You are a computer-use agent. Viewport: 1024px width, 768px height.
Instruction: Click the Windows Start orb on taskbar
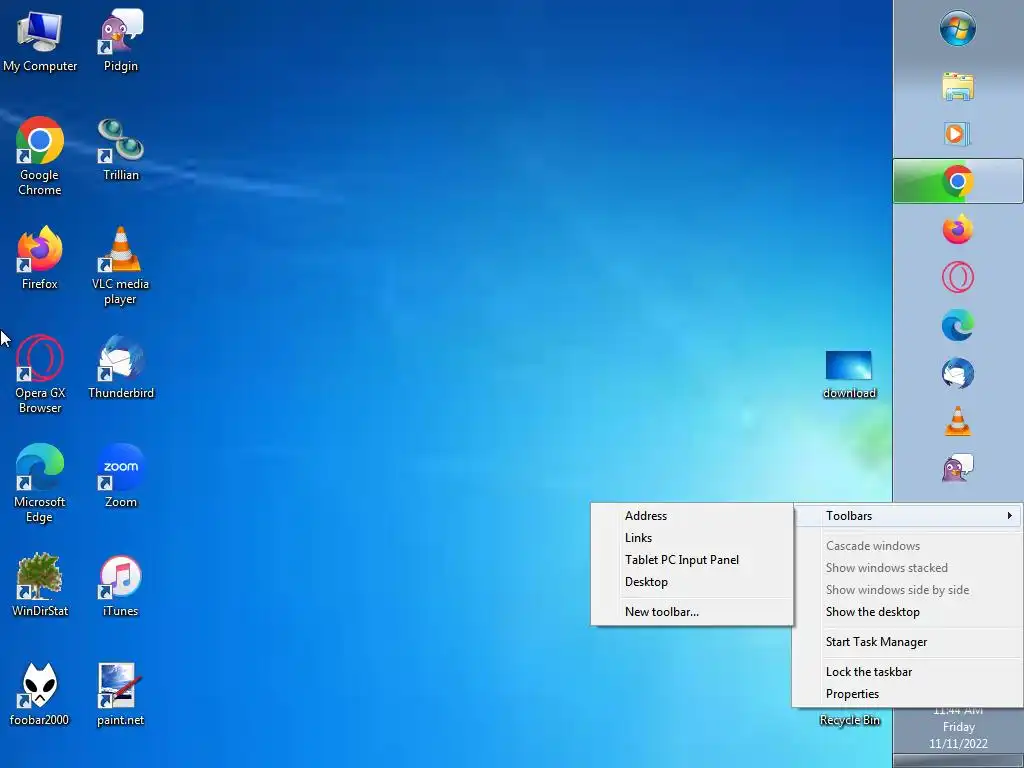click(x=958, y=29)
